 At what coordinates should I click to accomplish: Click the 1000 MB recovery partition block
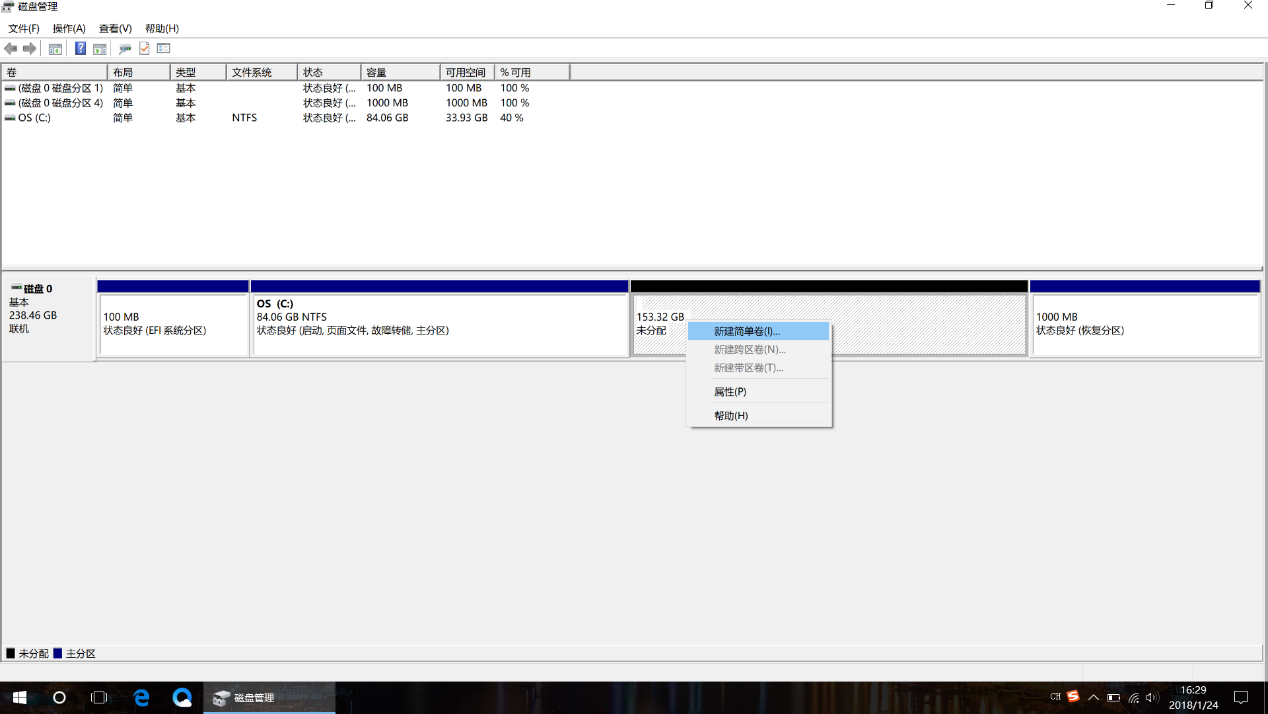coord(1144,324)
